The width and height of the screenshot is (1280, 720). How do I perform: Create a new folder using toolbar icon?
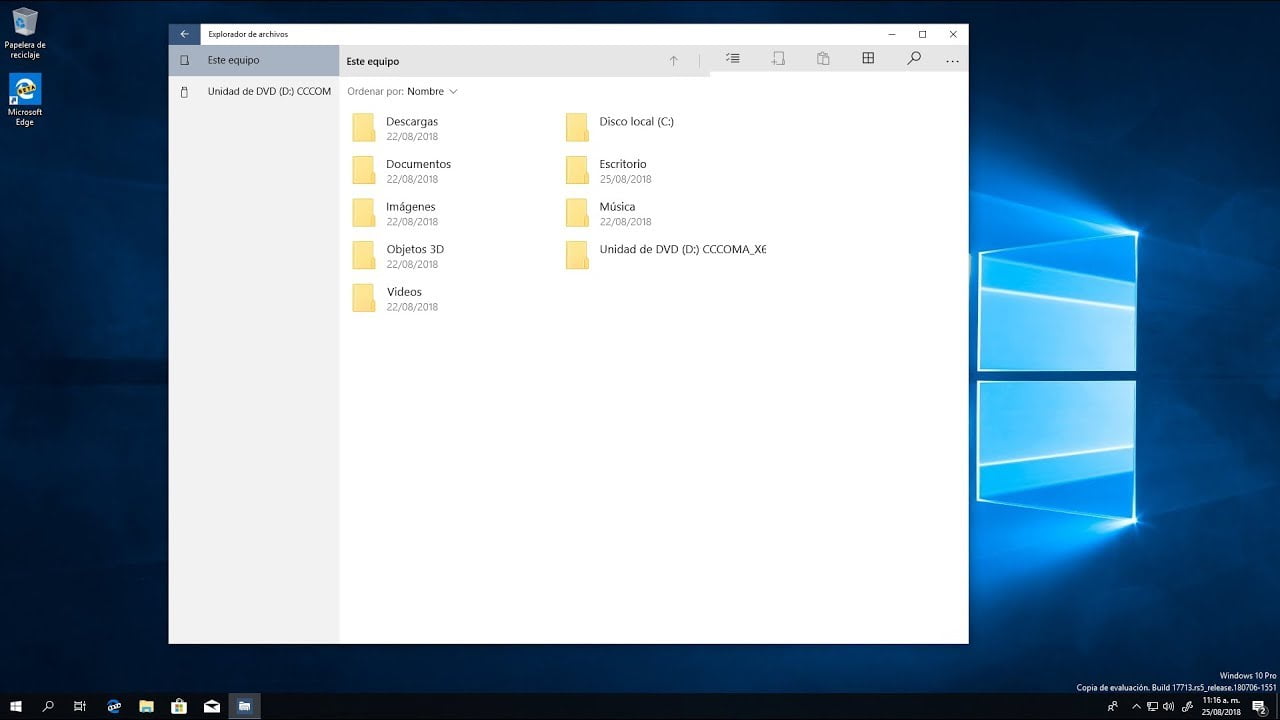pyautogui.click(x=778, y=59)
